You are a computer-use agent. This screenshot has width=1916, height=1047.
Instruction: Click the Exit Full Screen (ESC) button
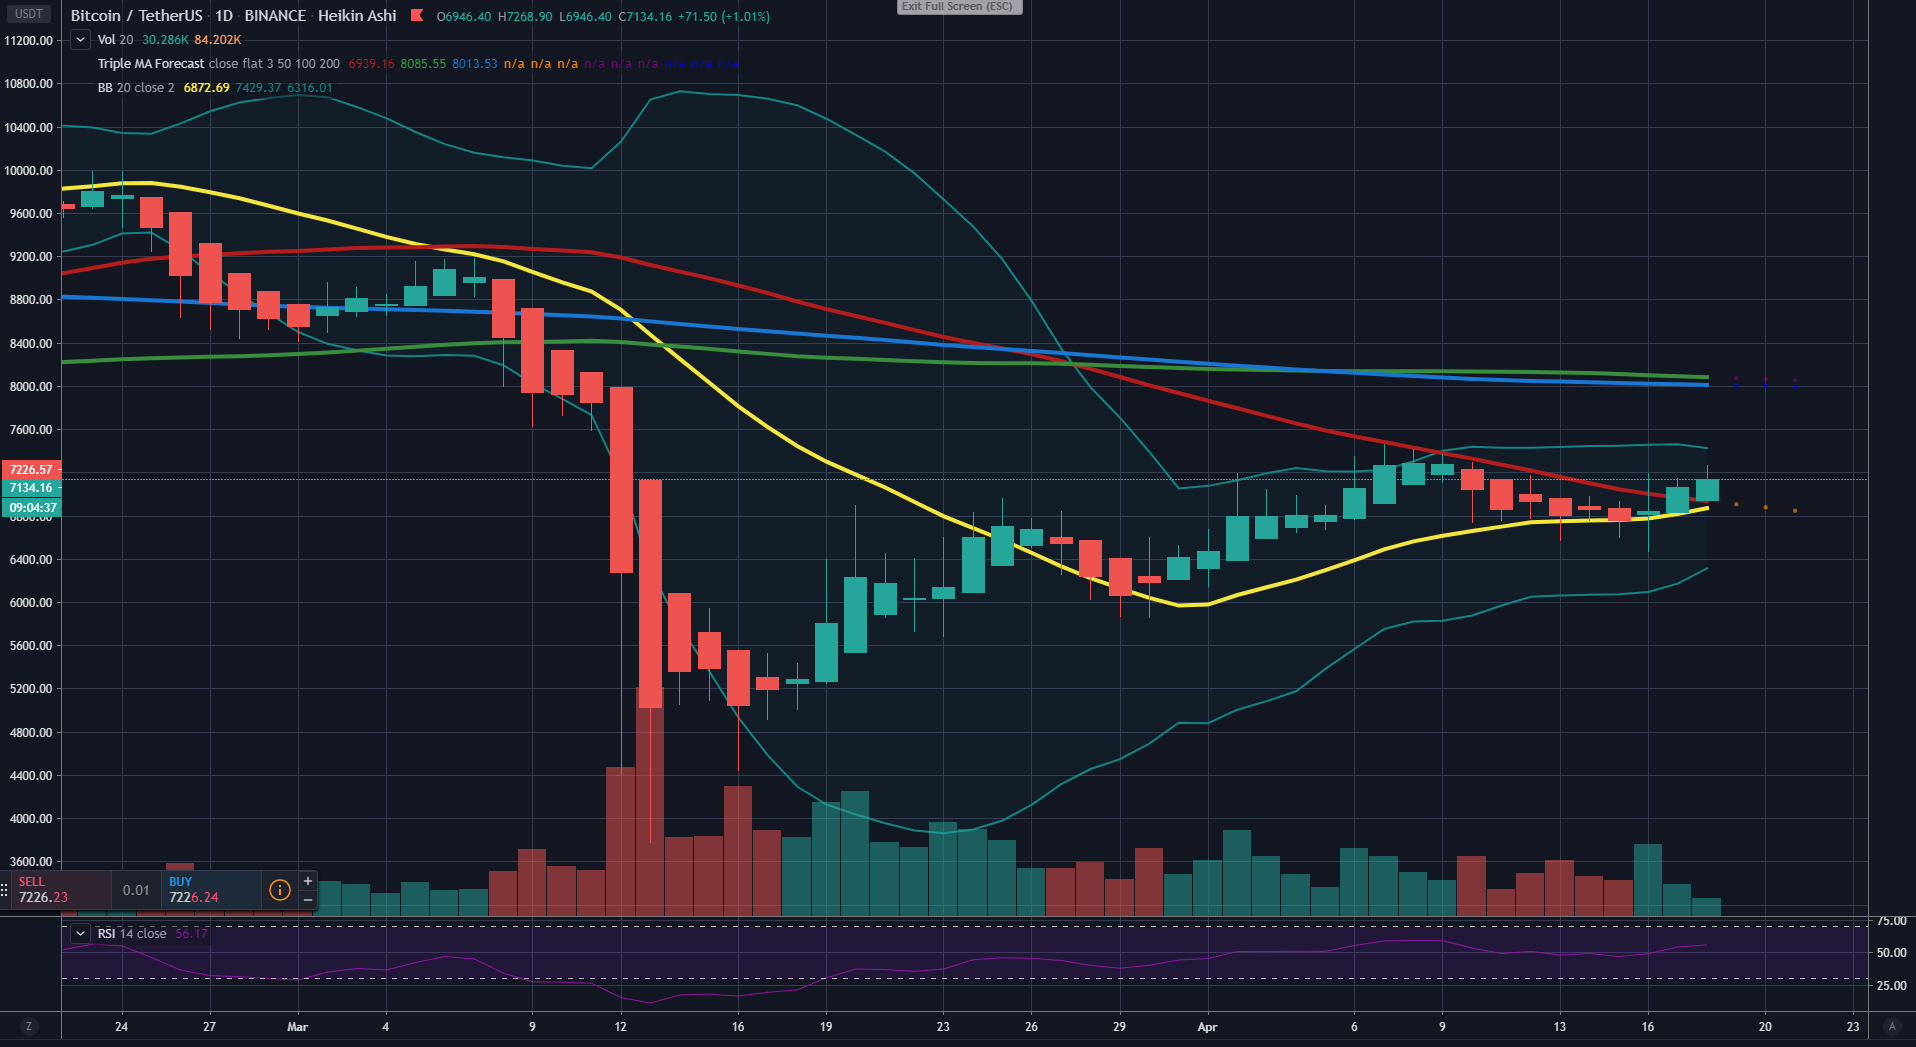pos(958,7)
